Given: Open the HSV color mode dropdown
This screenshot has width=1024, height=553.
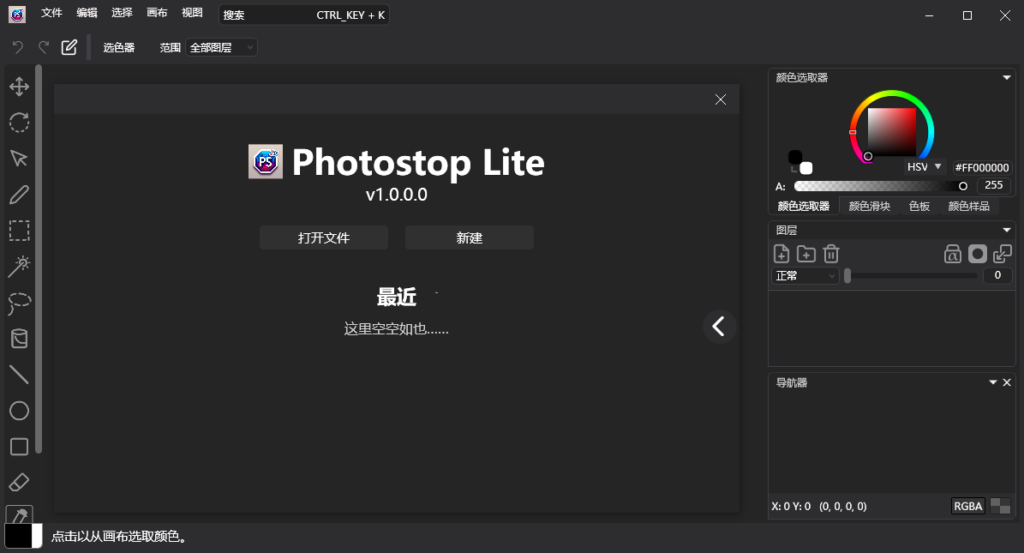Looking at the screenshot, I should tap(923, 167).
